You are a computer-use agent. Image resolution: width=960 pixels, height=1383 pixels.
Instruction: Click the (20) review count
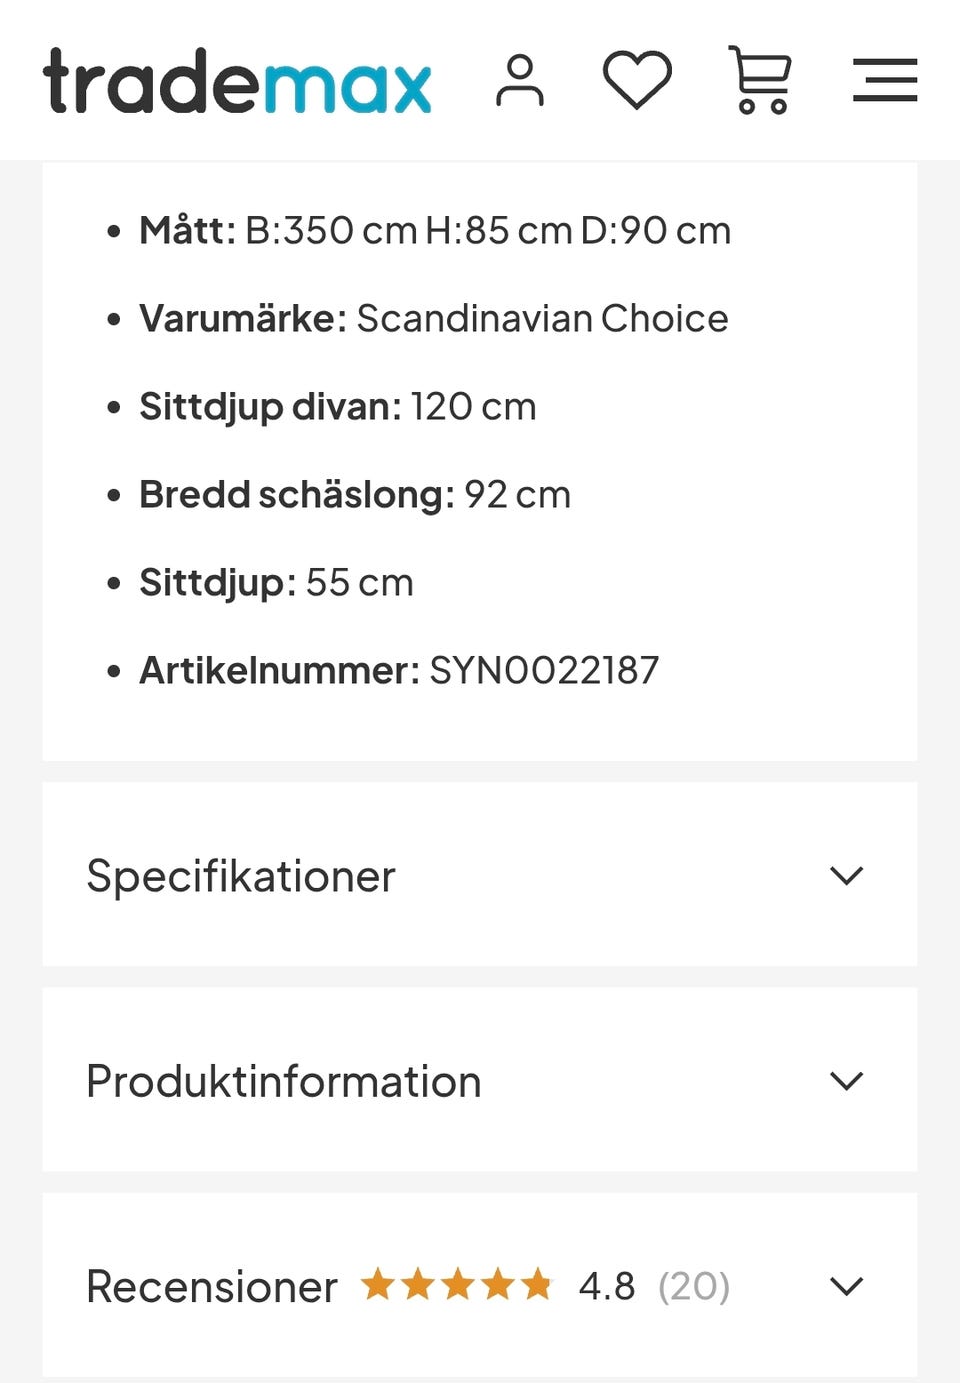pos(694,1286)
